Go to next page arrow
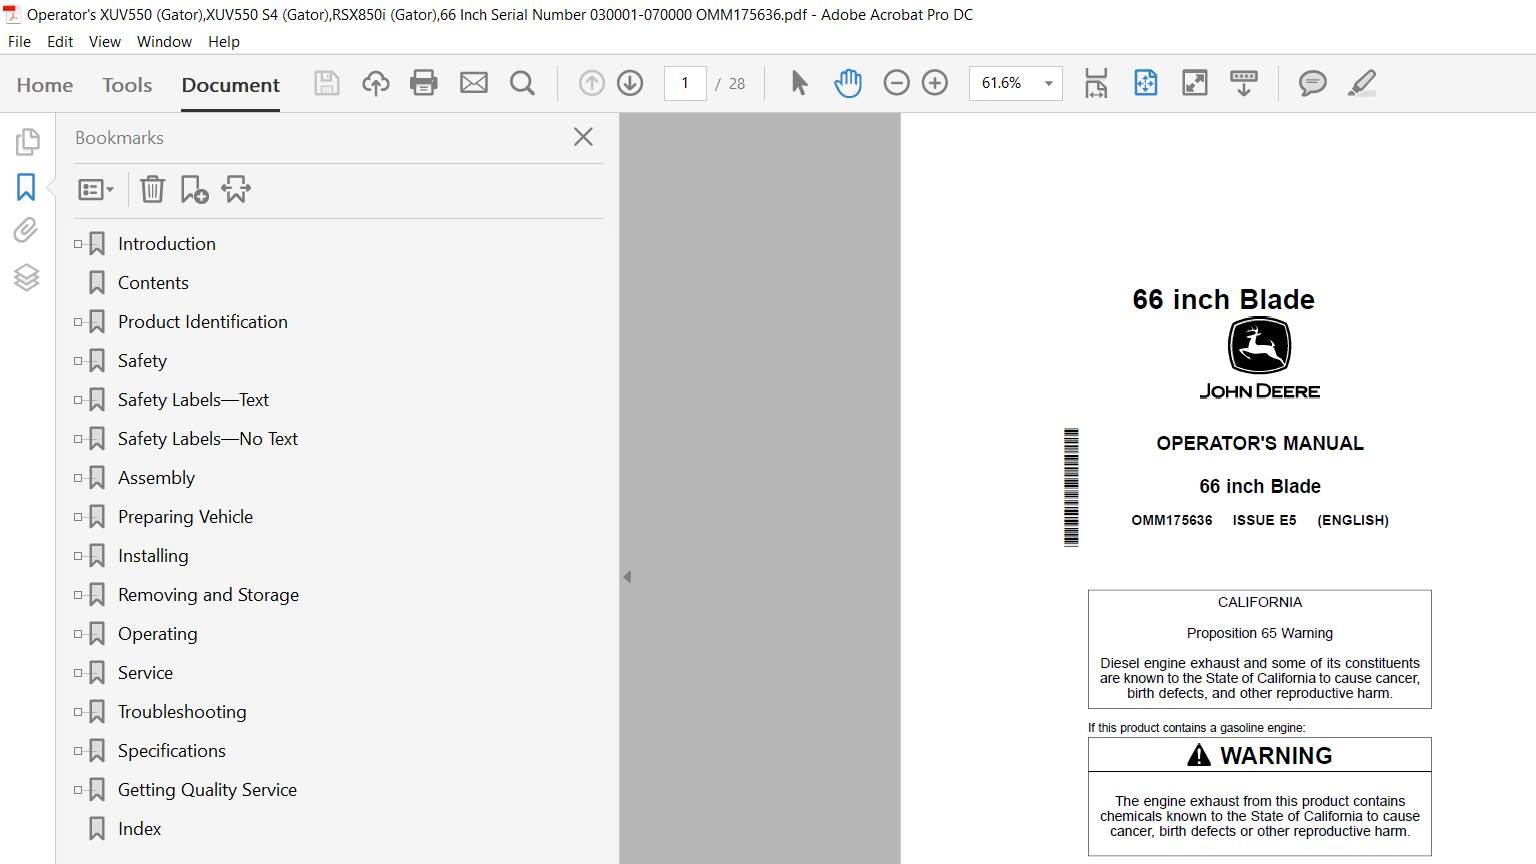 [x=630, y=83]
